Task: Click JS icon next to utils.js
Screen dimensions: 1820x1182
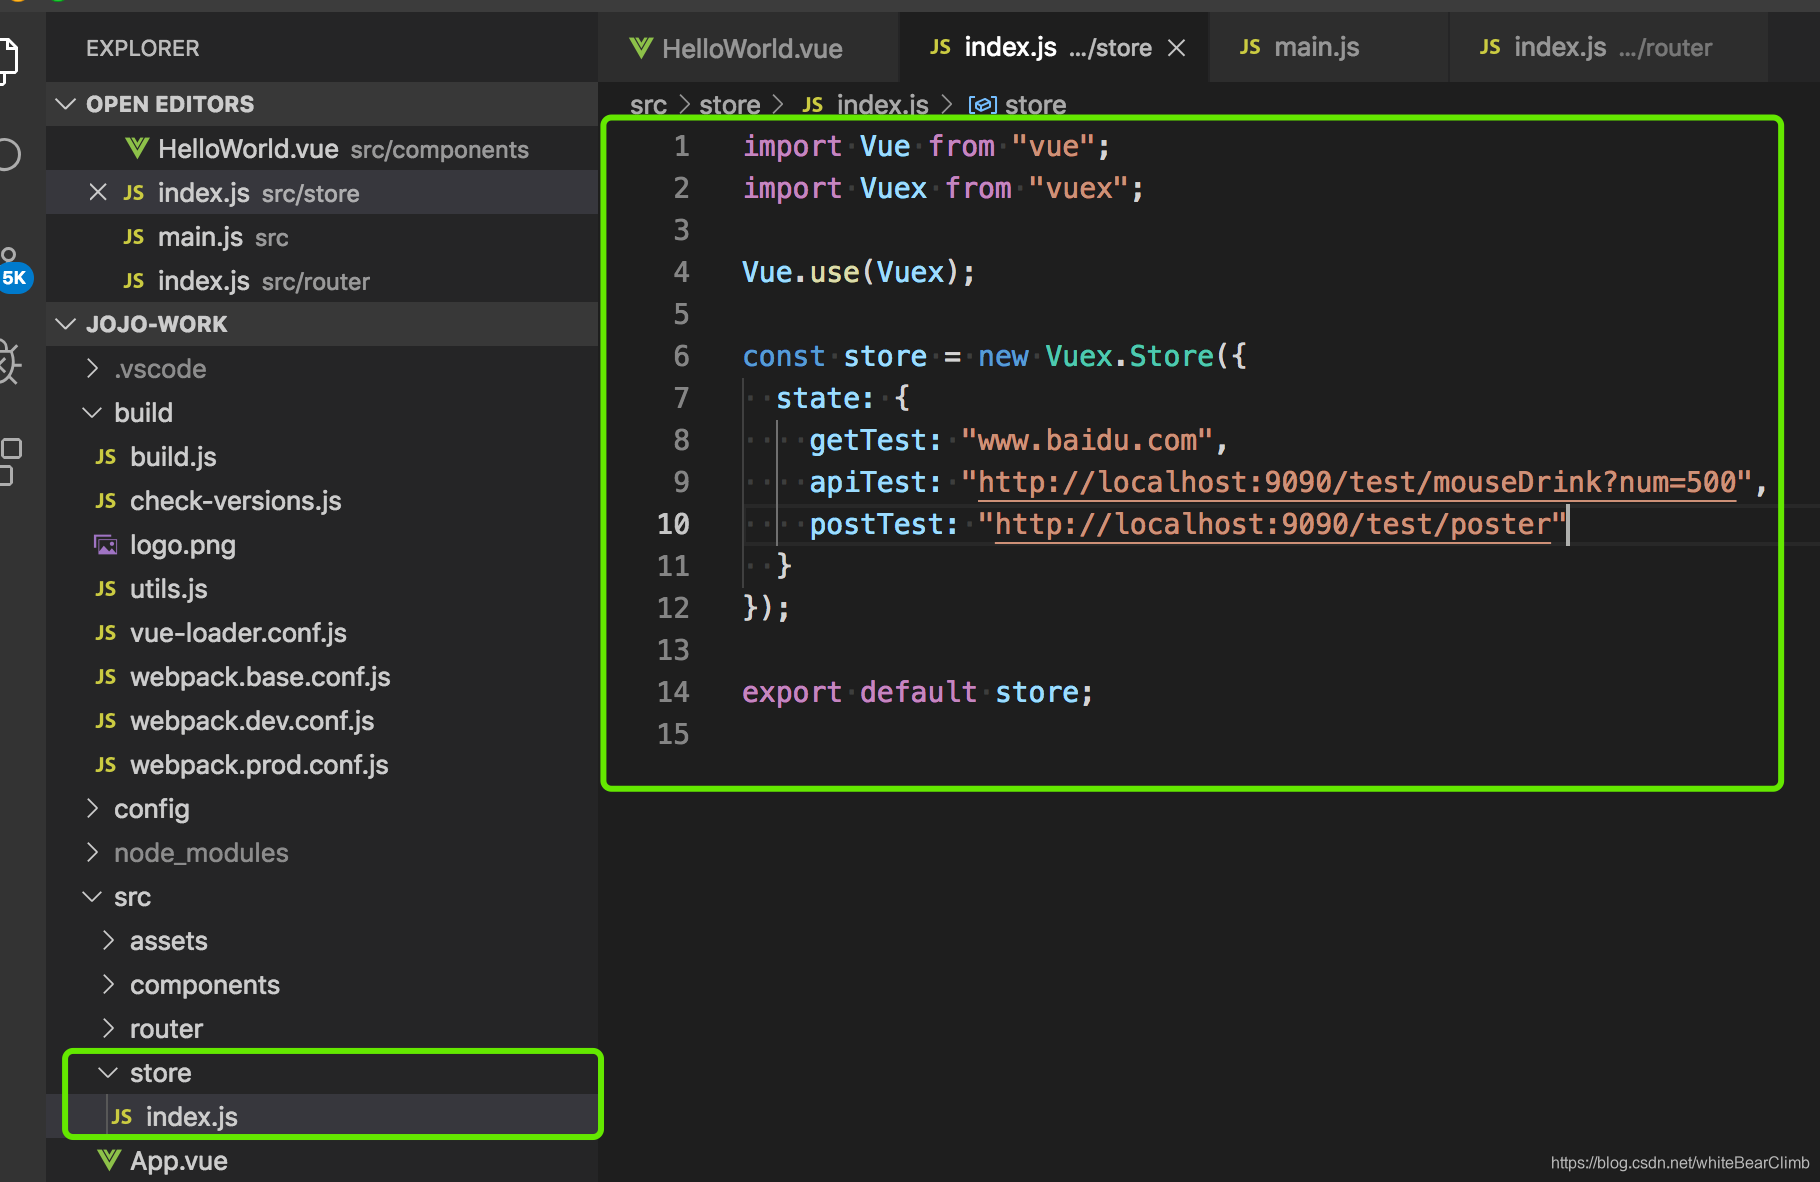Action: point(106,589)
